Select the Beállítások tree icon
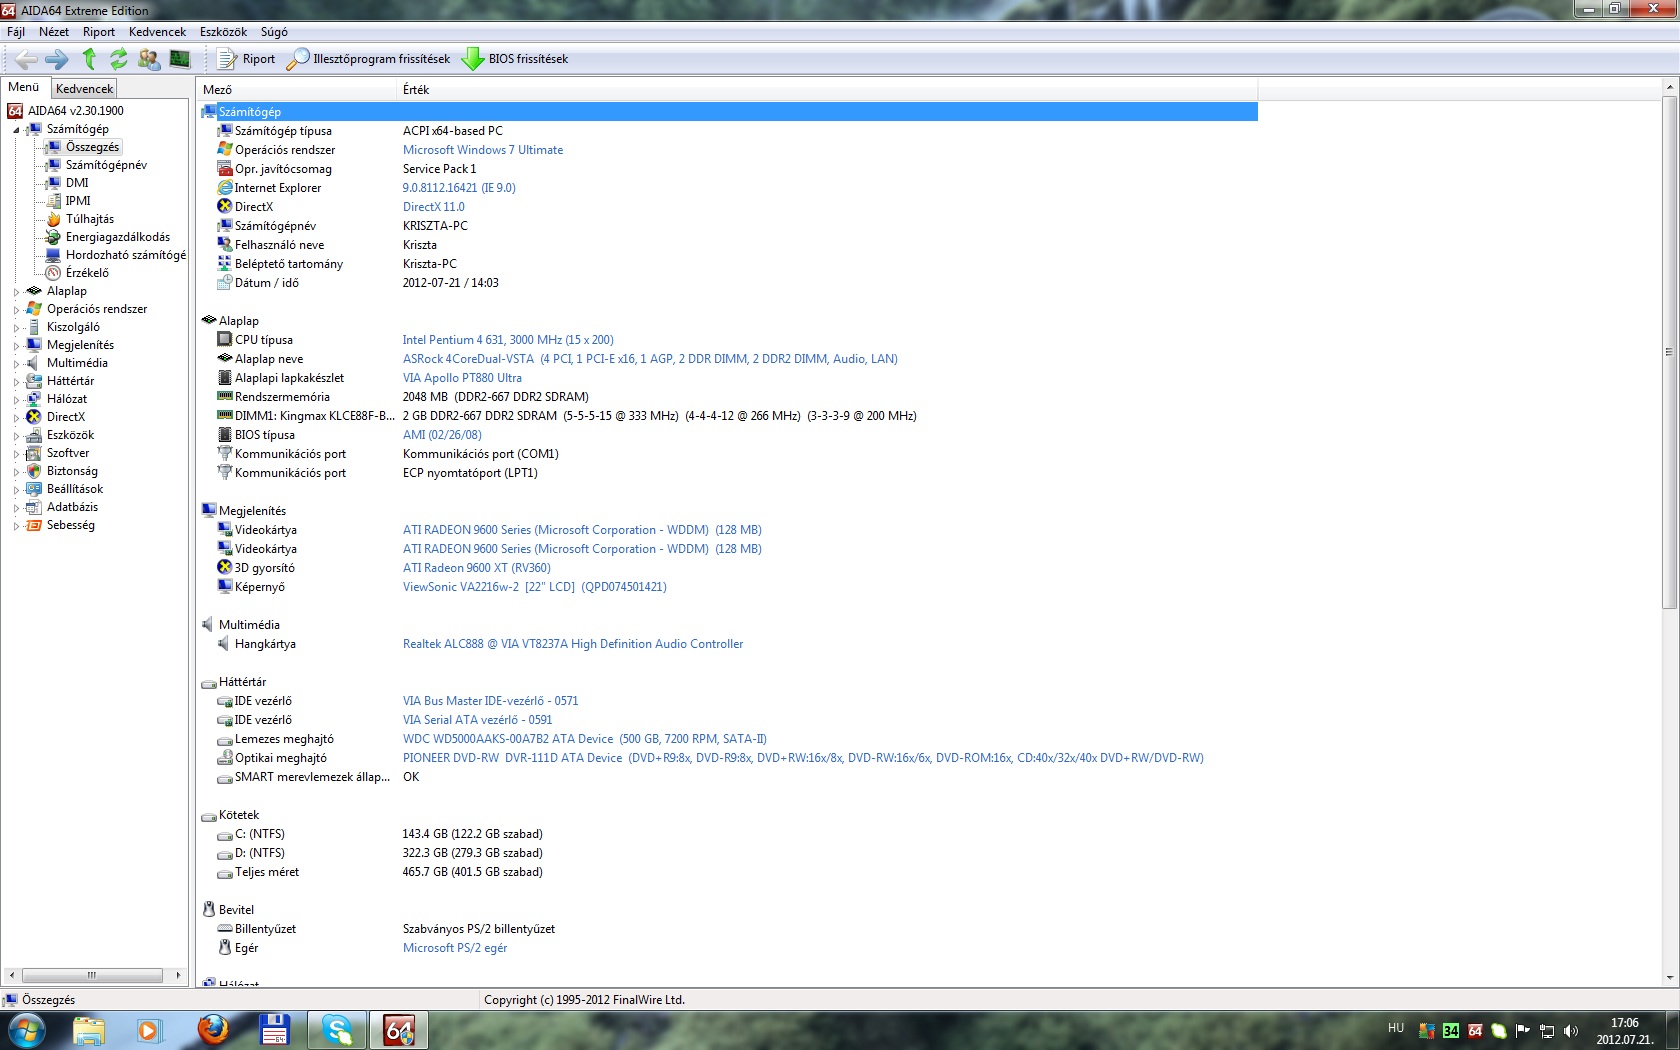 click(x=34, y=489)
